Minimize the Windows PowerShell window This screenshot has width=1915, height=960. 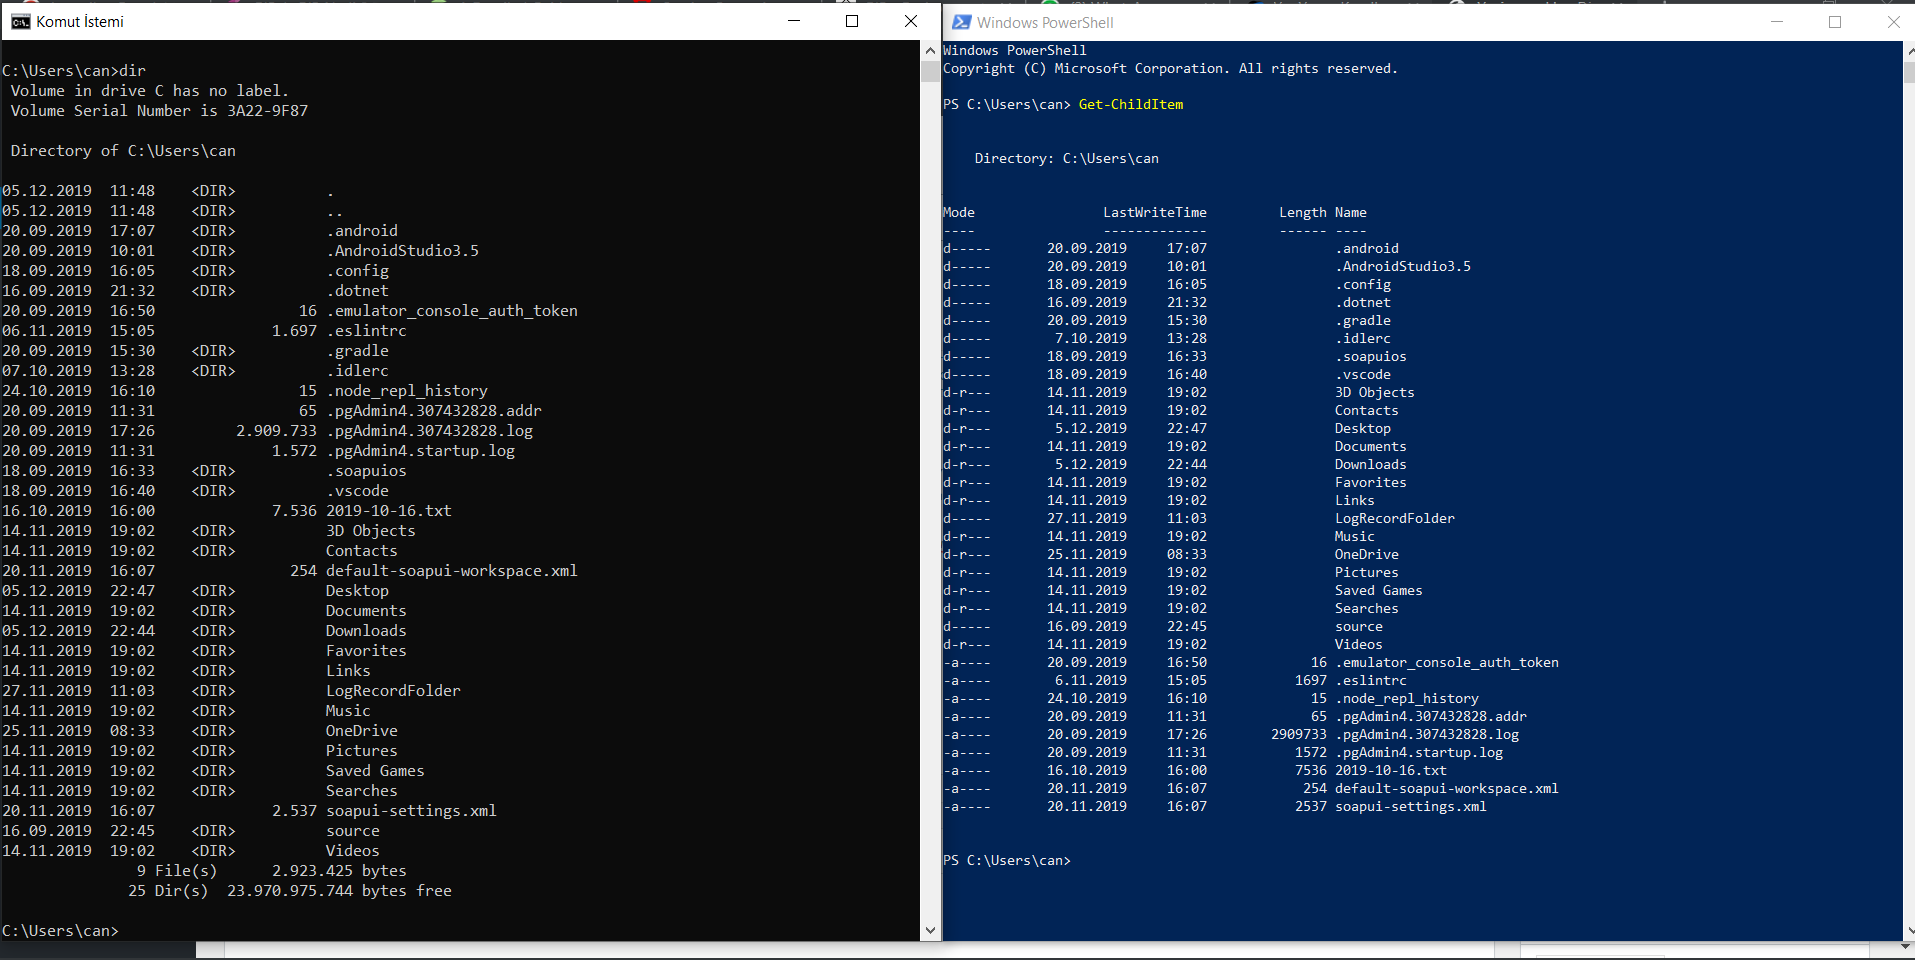(1777, 22)
